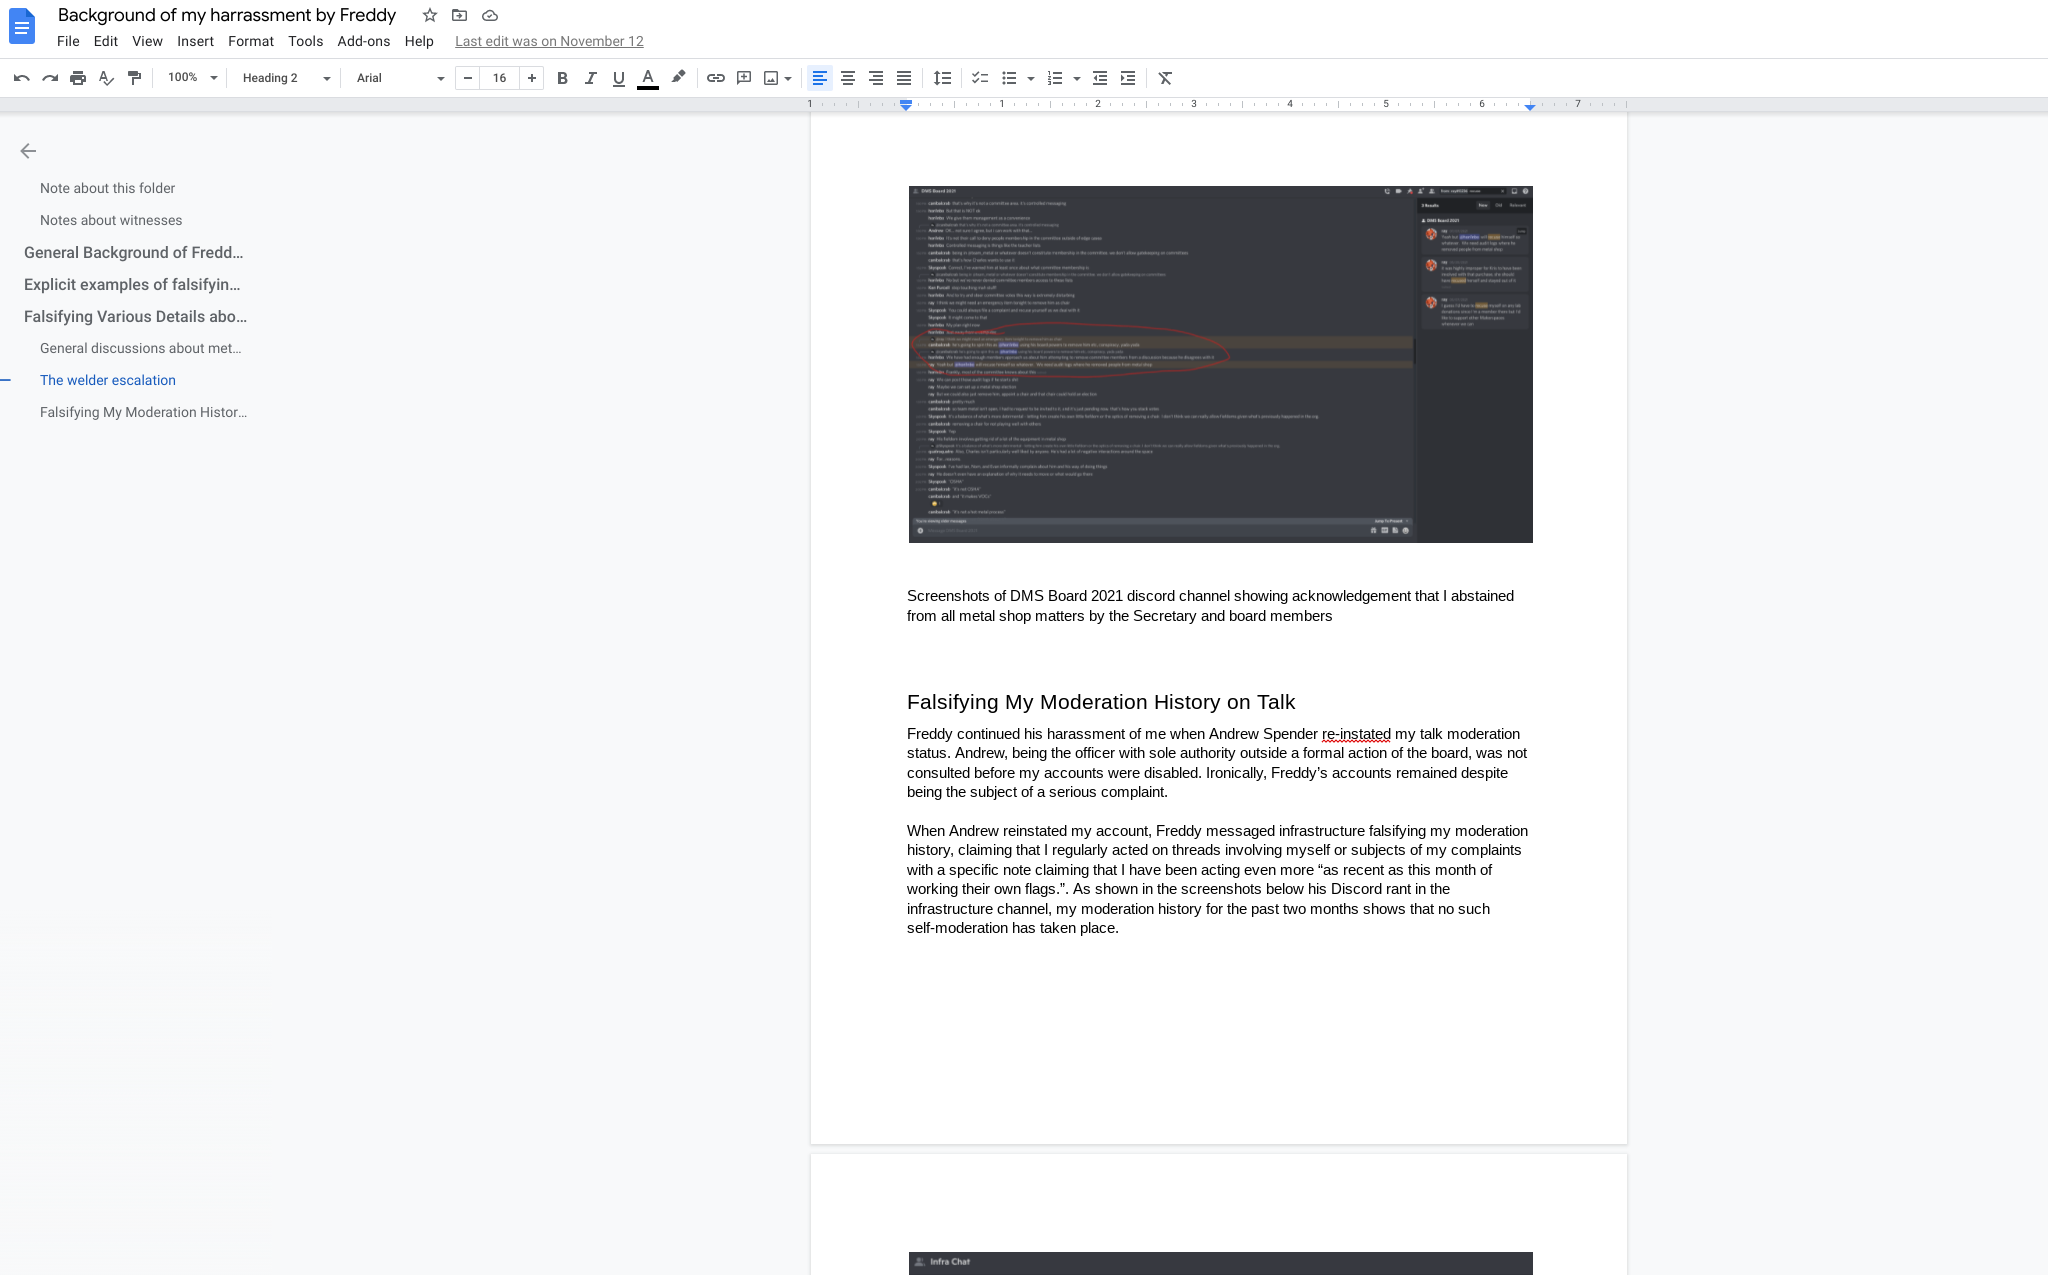Screen dimensions: 2048x1275
Task: Open the Arial font dropdown
Action: [400, 78]
